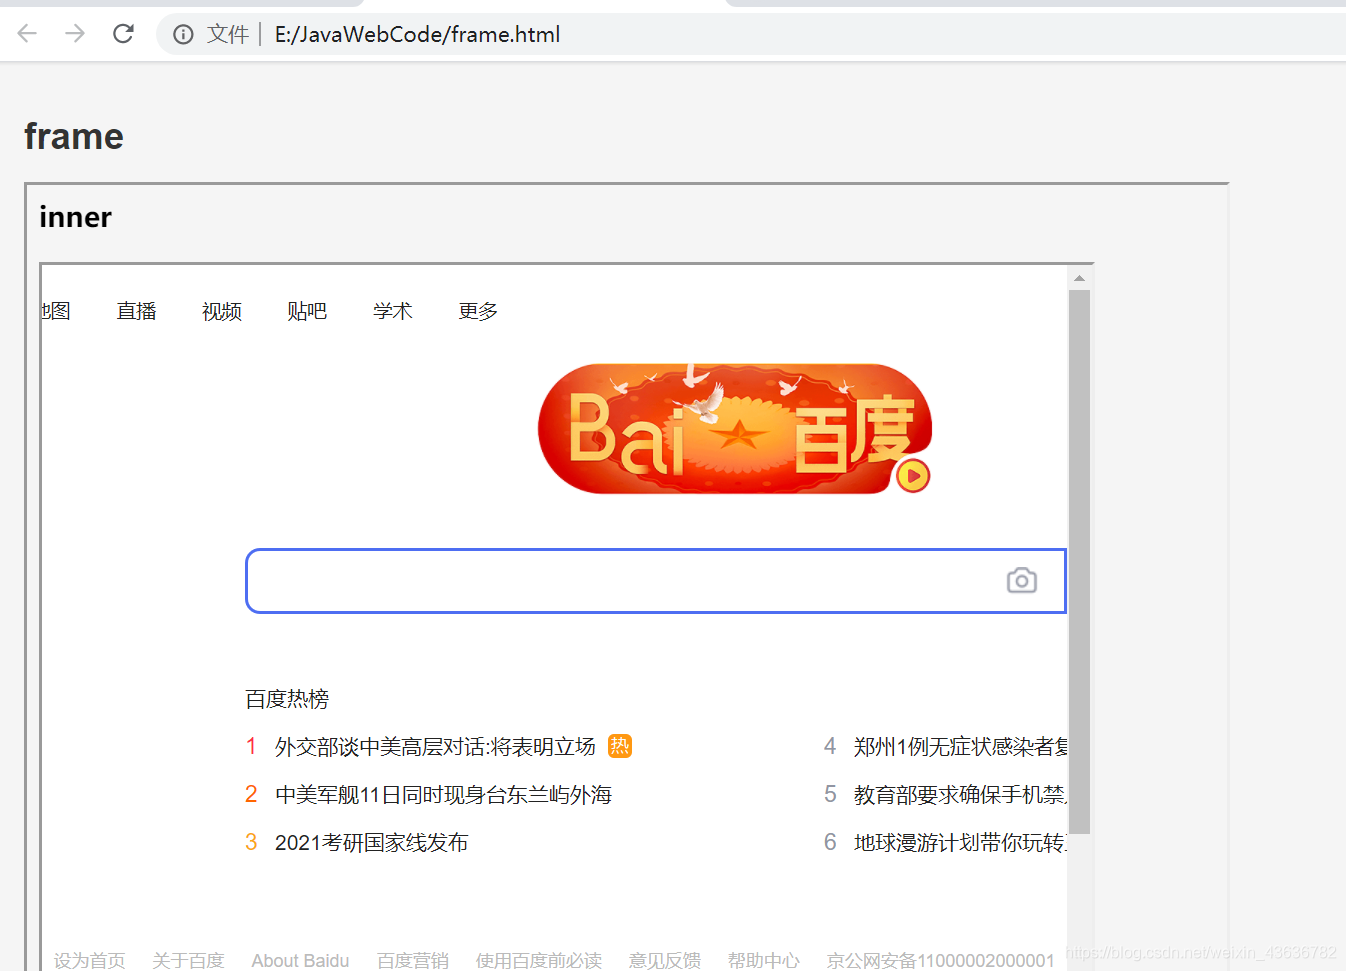Click the browser forward arrow
1346x971 pixels.
(75, 34)
